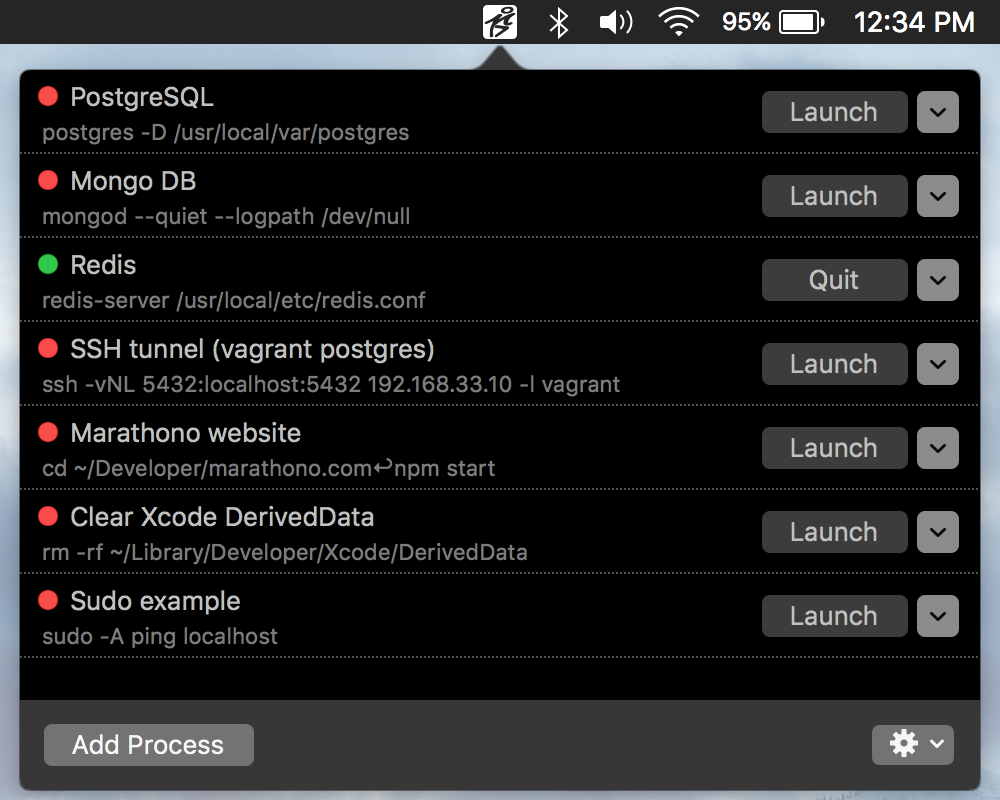1000x800 pixels.
Task: Expand the PostgreSQL options chevron
Action: [x=938, y=112]
